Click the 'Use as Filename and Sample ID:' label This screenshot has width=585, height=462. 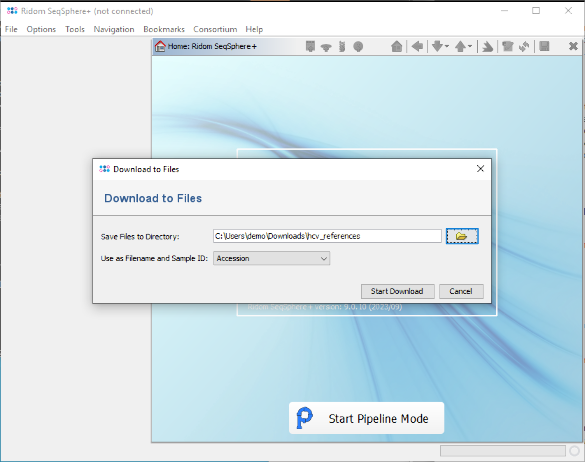[154, 258]
